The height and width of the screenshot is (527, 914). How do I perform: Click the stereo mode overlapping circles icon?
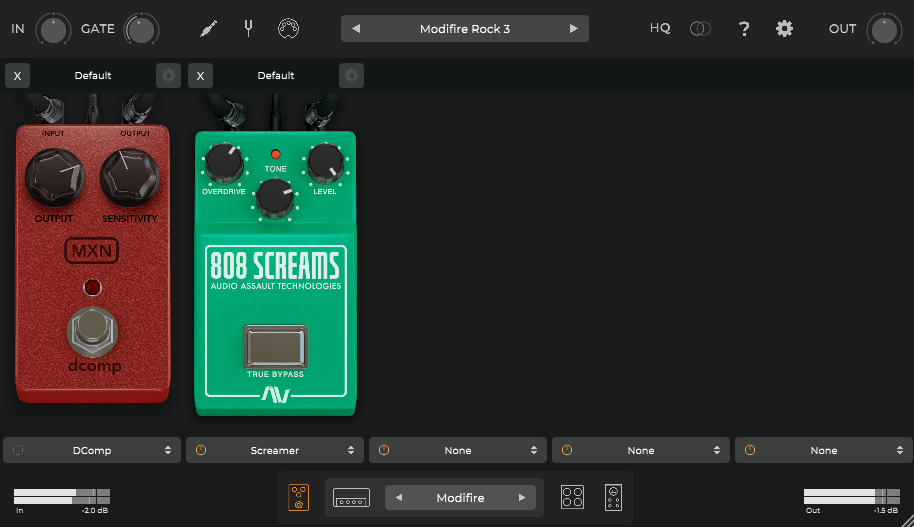(700, 29)
